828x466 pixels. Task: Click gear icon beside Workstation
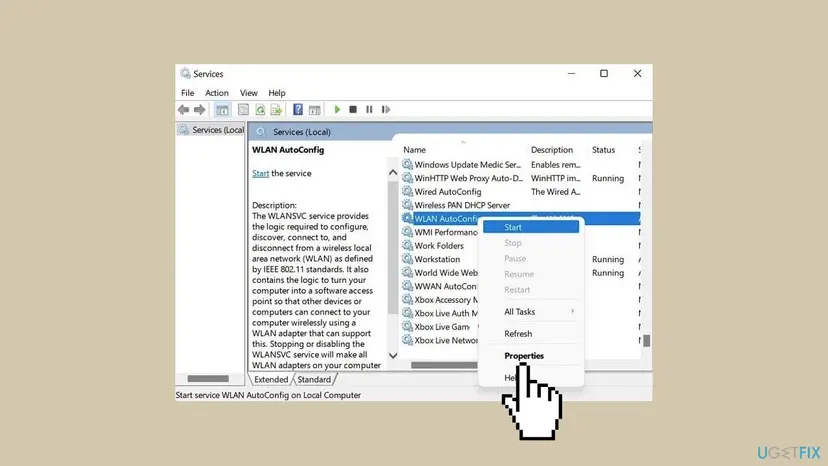tap(407, 259)
